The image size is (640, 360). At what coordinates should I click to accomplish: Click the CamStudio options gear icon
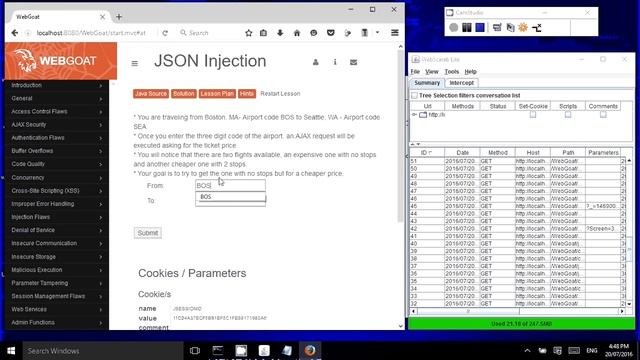[x=523, y=27]
